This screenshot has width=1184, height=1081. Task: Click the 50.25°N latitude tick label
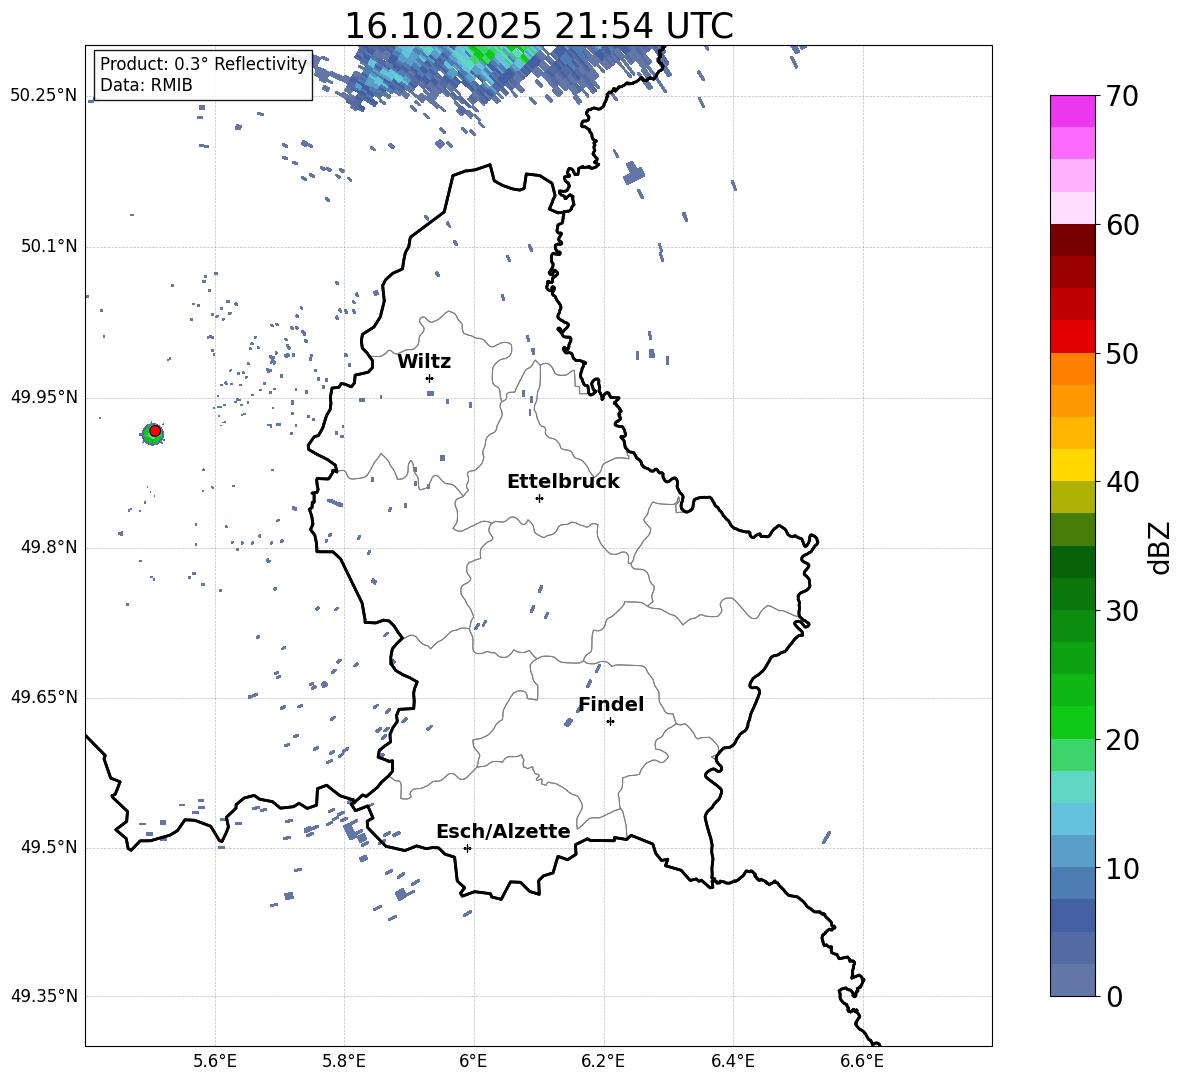coord(45,96)
